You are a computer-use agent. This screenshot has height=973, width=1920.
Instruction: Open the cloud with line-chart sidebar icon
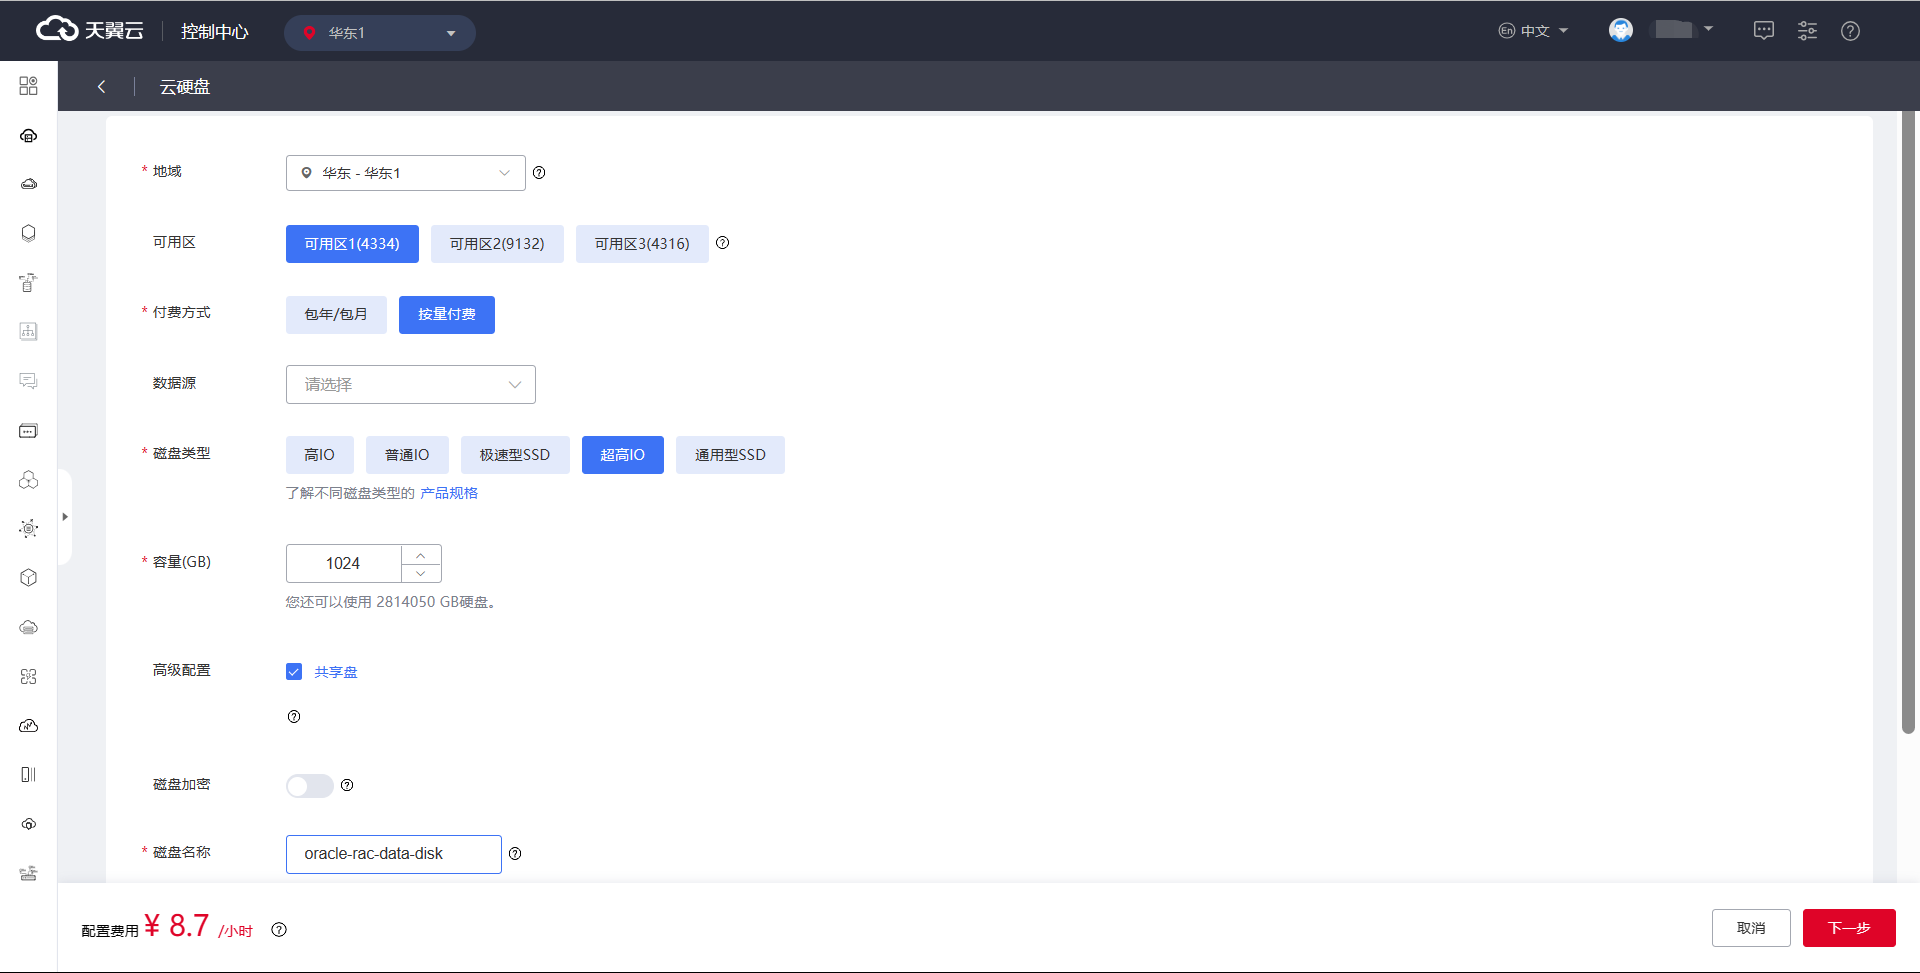(x=28, y=725)
